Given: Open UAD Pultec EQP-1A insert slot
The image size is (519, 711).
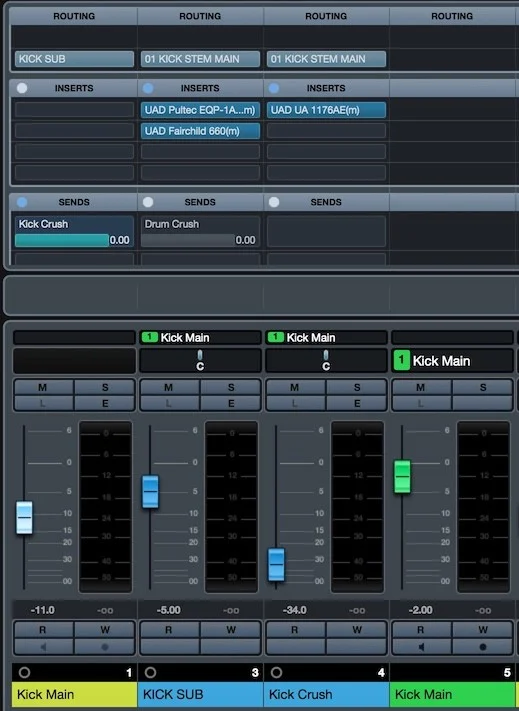Looking at the screenshot, I should 200,110.
